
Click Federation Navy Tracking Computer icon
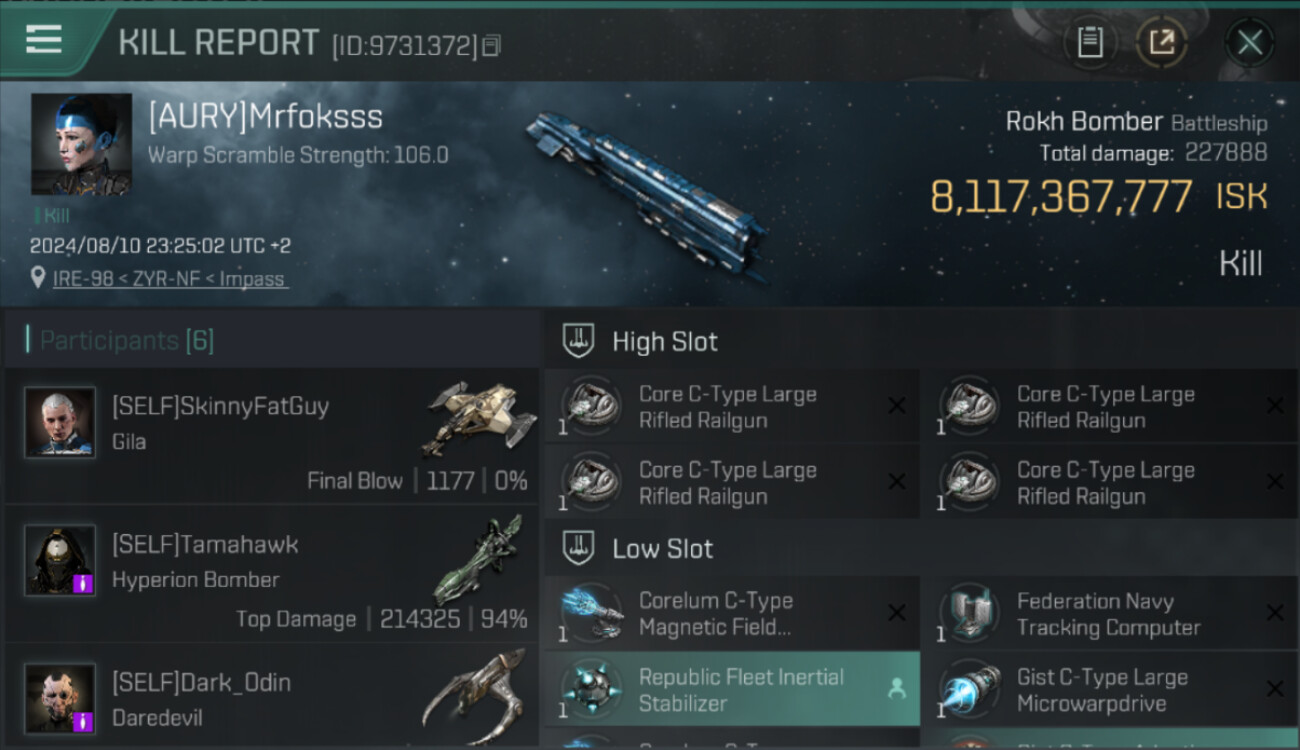[x=968, y=613]
